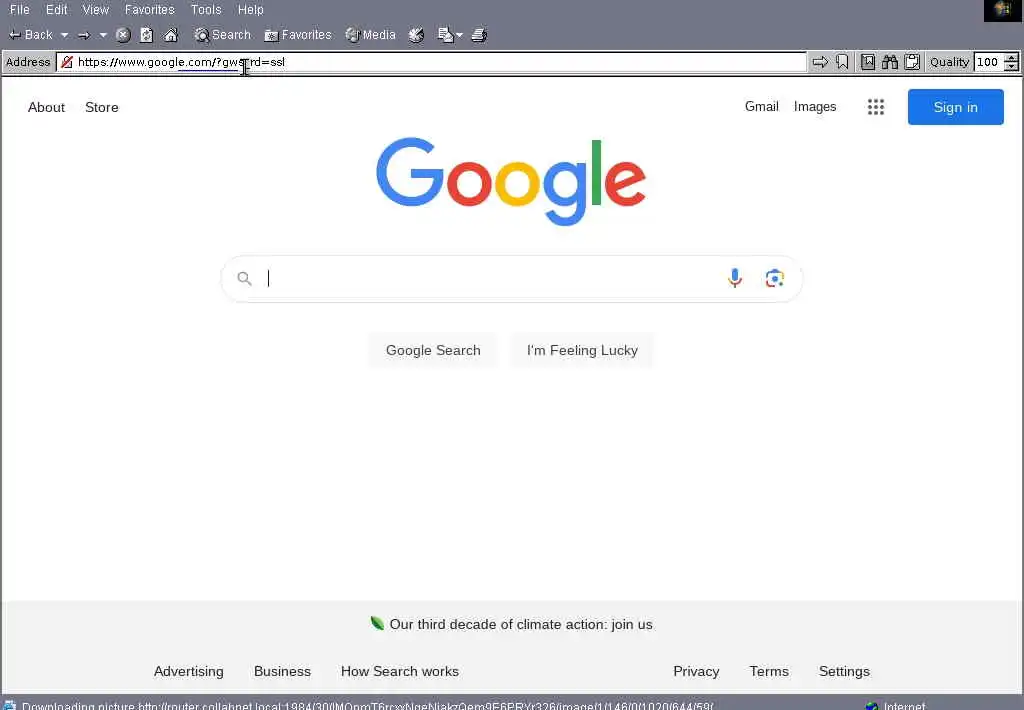Click the binoculars find icon

[x=890, y=62]
